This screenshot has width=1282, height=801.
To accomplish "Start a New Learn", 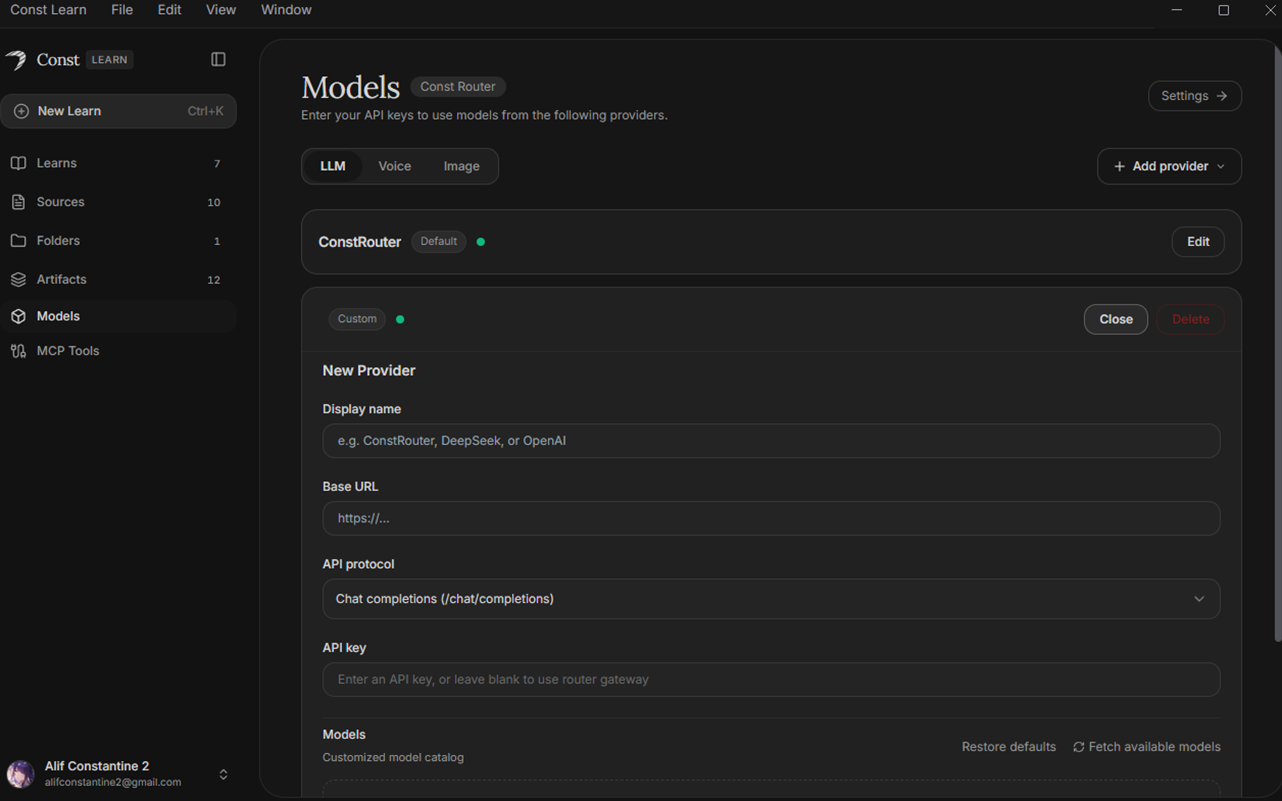I will tap(119, 111).
